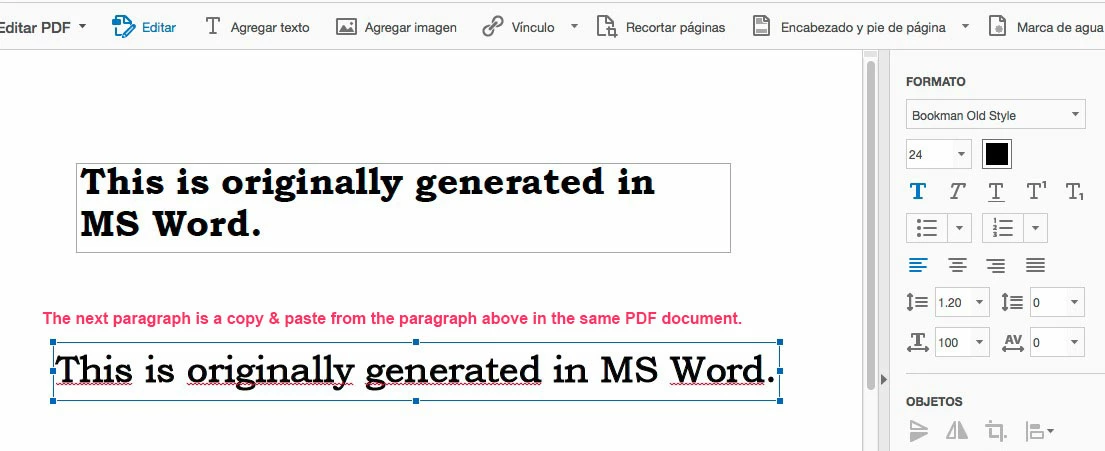The width and height of the screenshot is (1105, 451).
Task: Open the Editar PDF dropdown menu
Action: [x=42, y=27]
